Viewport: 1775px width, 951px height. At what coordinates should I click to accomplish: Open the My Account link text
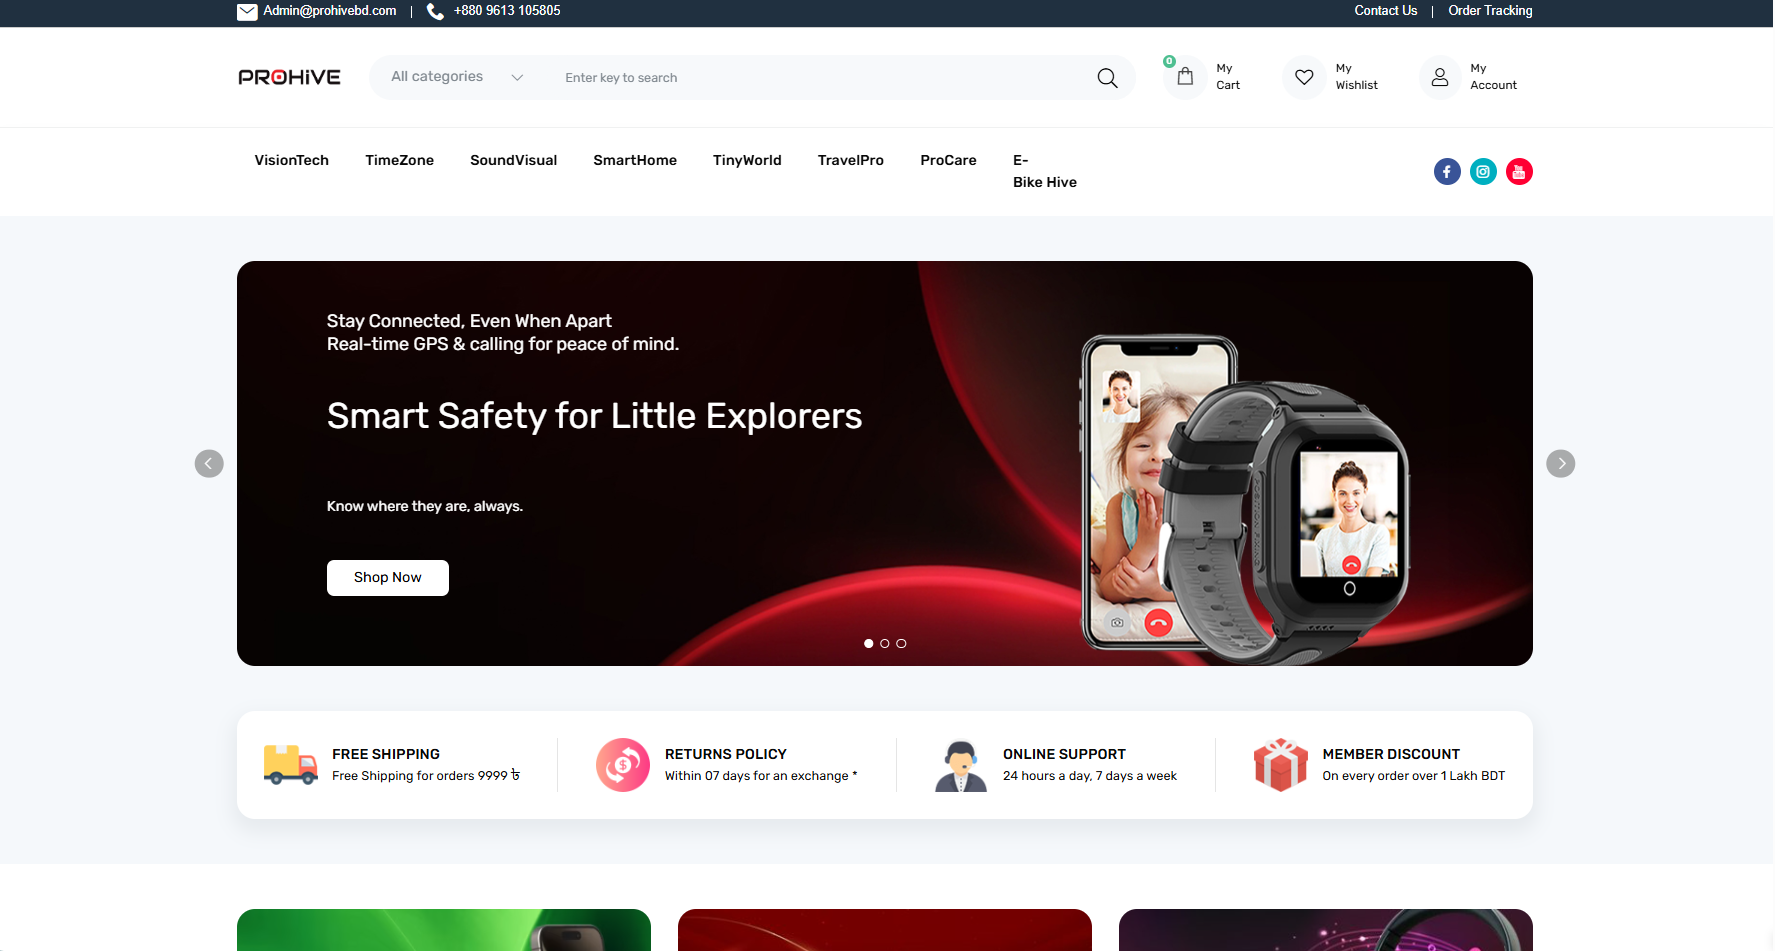pyautogui.click(x=1494, y=77)
